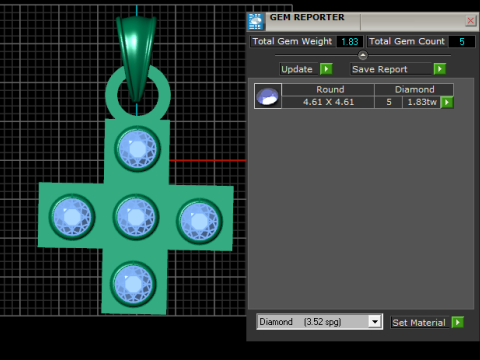
Task: Click green arrow next to Set Material
Action: coord(458,322)
